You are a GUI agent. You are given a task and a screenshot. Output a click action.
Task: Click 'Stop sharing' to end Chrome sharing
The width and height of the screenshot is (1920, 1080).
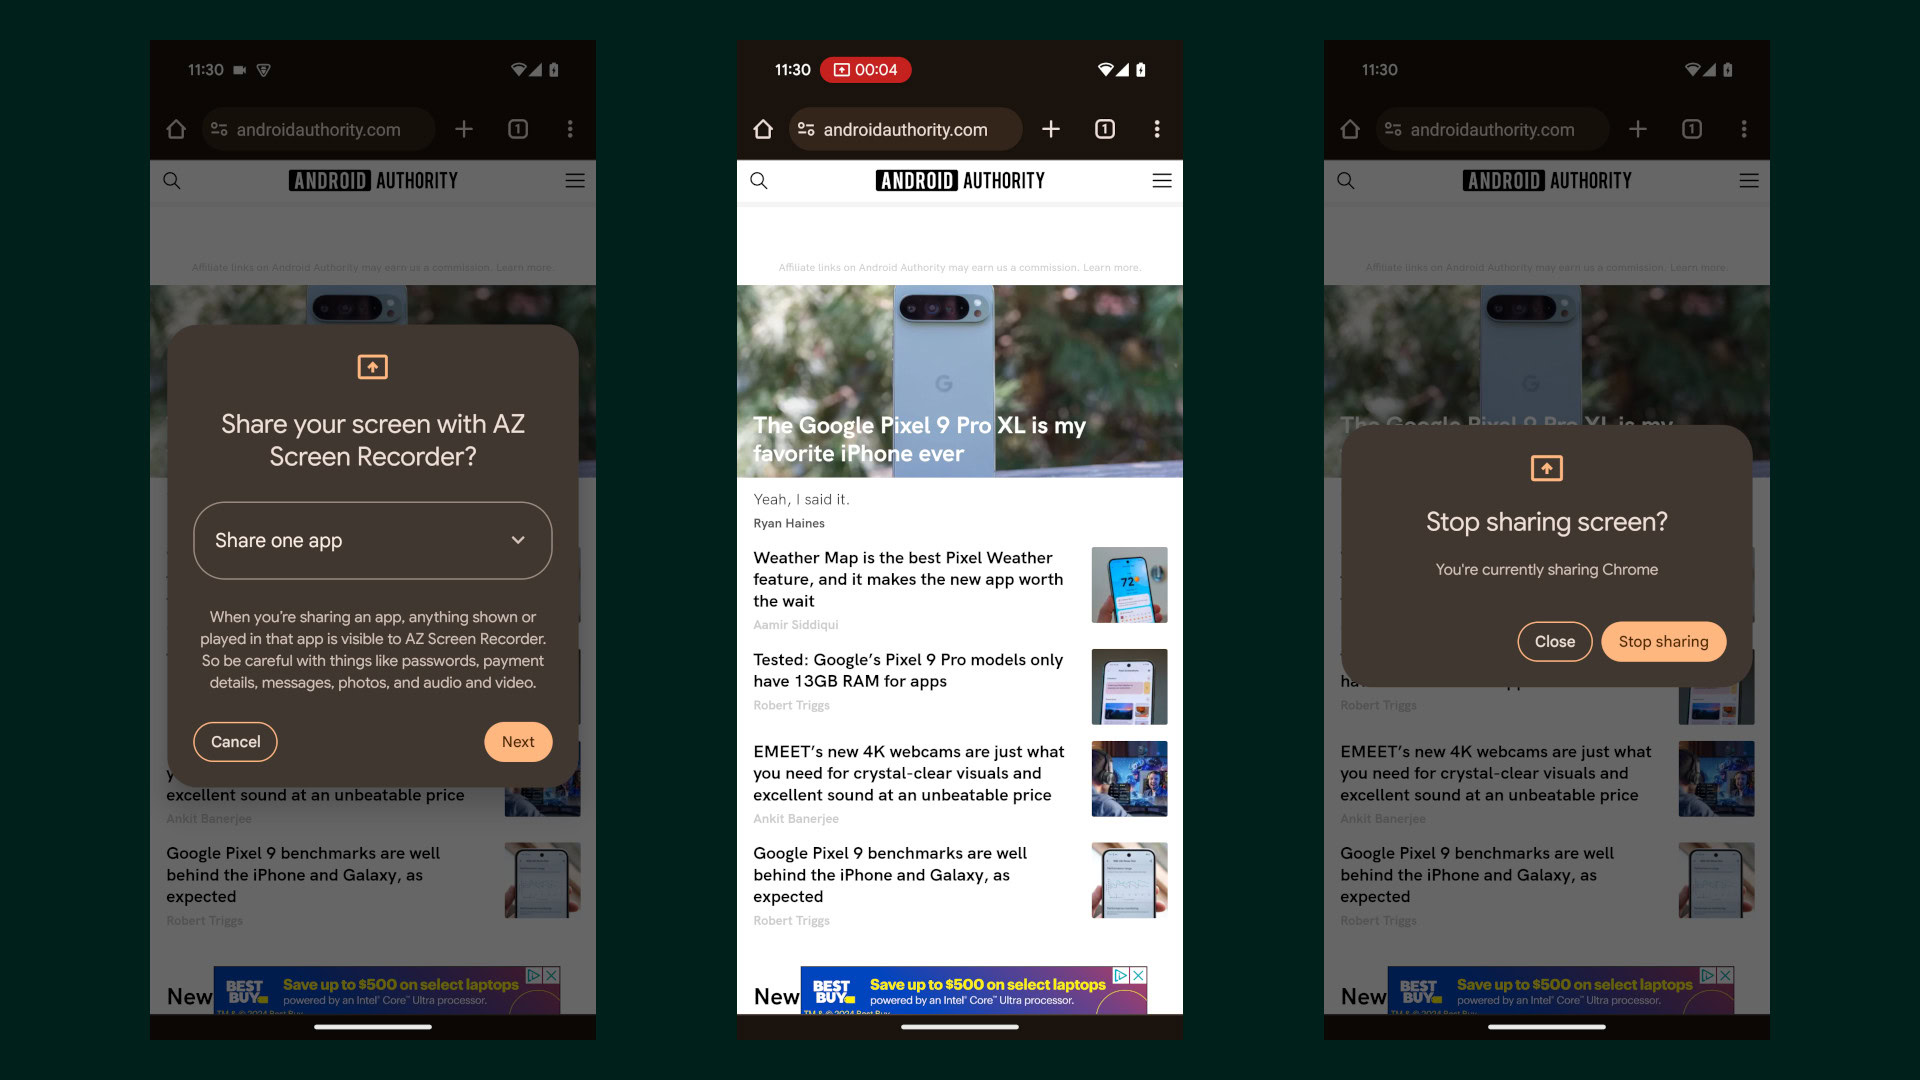(1663, 641)
